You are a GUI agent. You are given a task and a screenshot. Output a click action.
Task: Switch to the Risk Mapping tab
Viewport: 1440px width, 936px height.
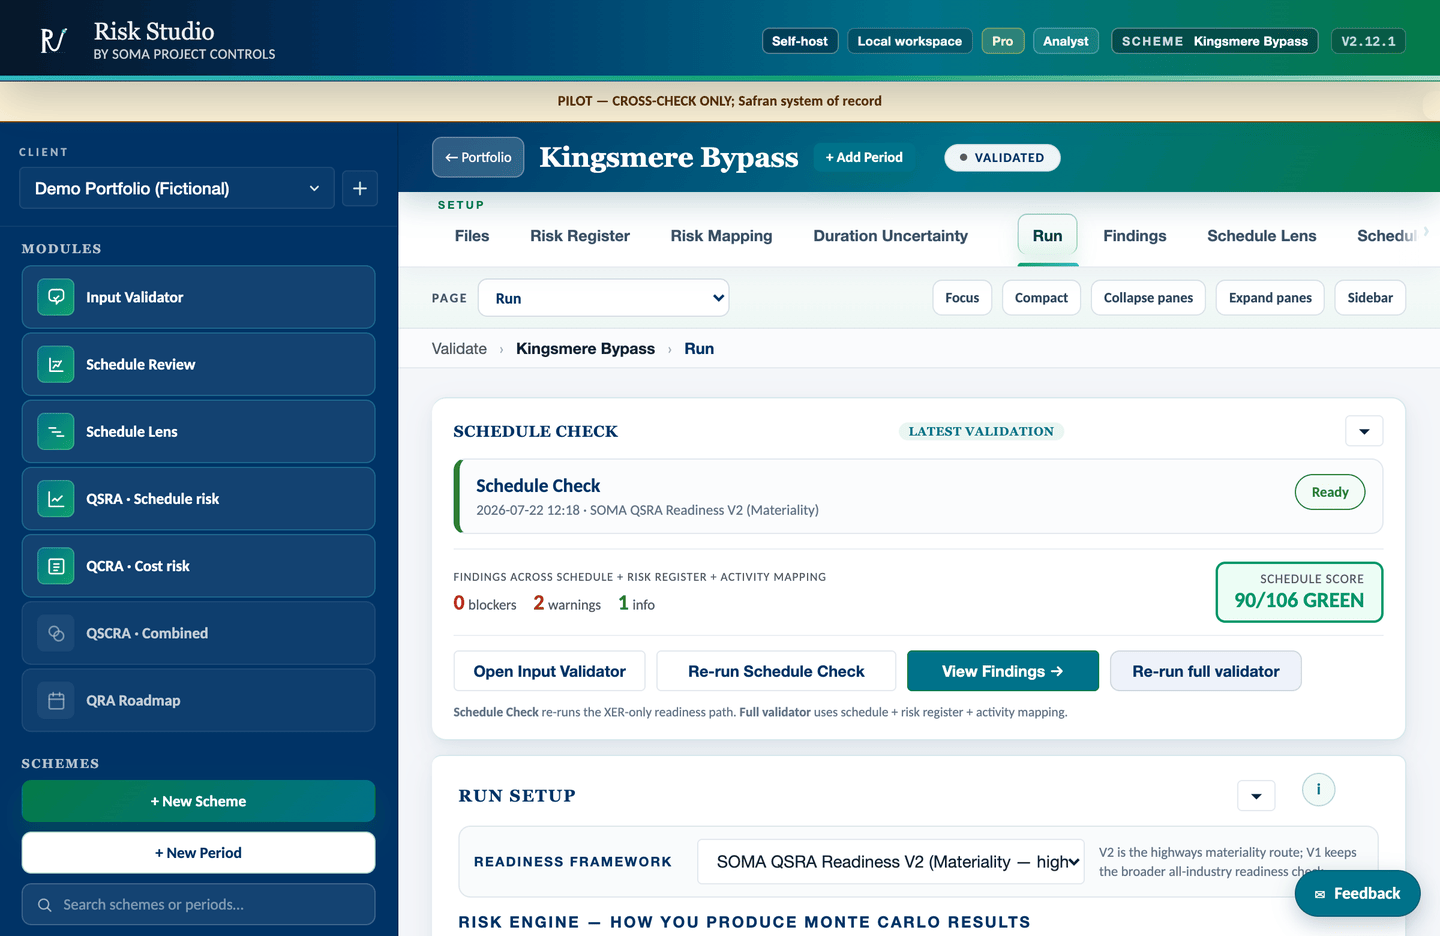(721, 236)
